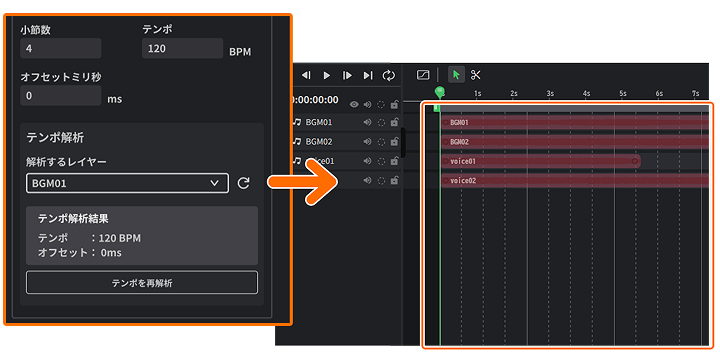Refresh the layer list with reload icon
The width and height of the screenshot is (720, 364).
[x=243, y=183]
